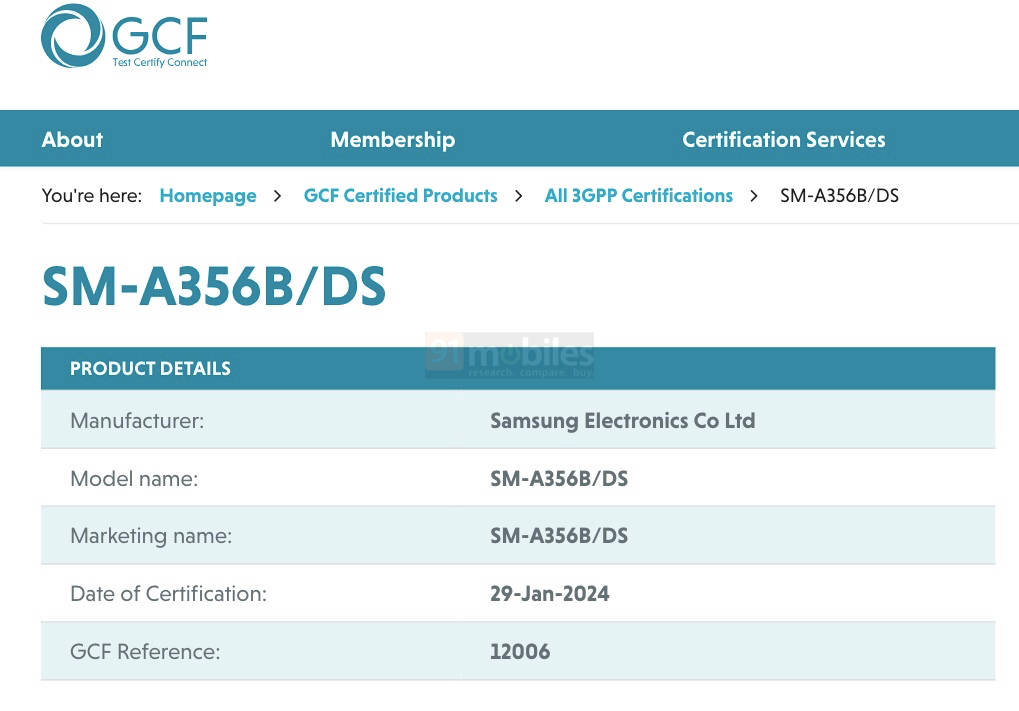Click the GCF Test Certify Connect logo
The height and width of the screenshot is (711, 1019).
click(x=123, y=36)
